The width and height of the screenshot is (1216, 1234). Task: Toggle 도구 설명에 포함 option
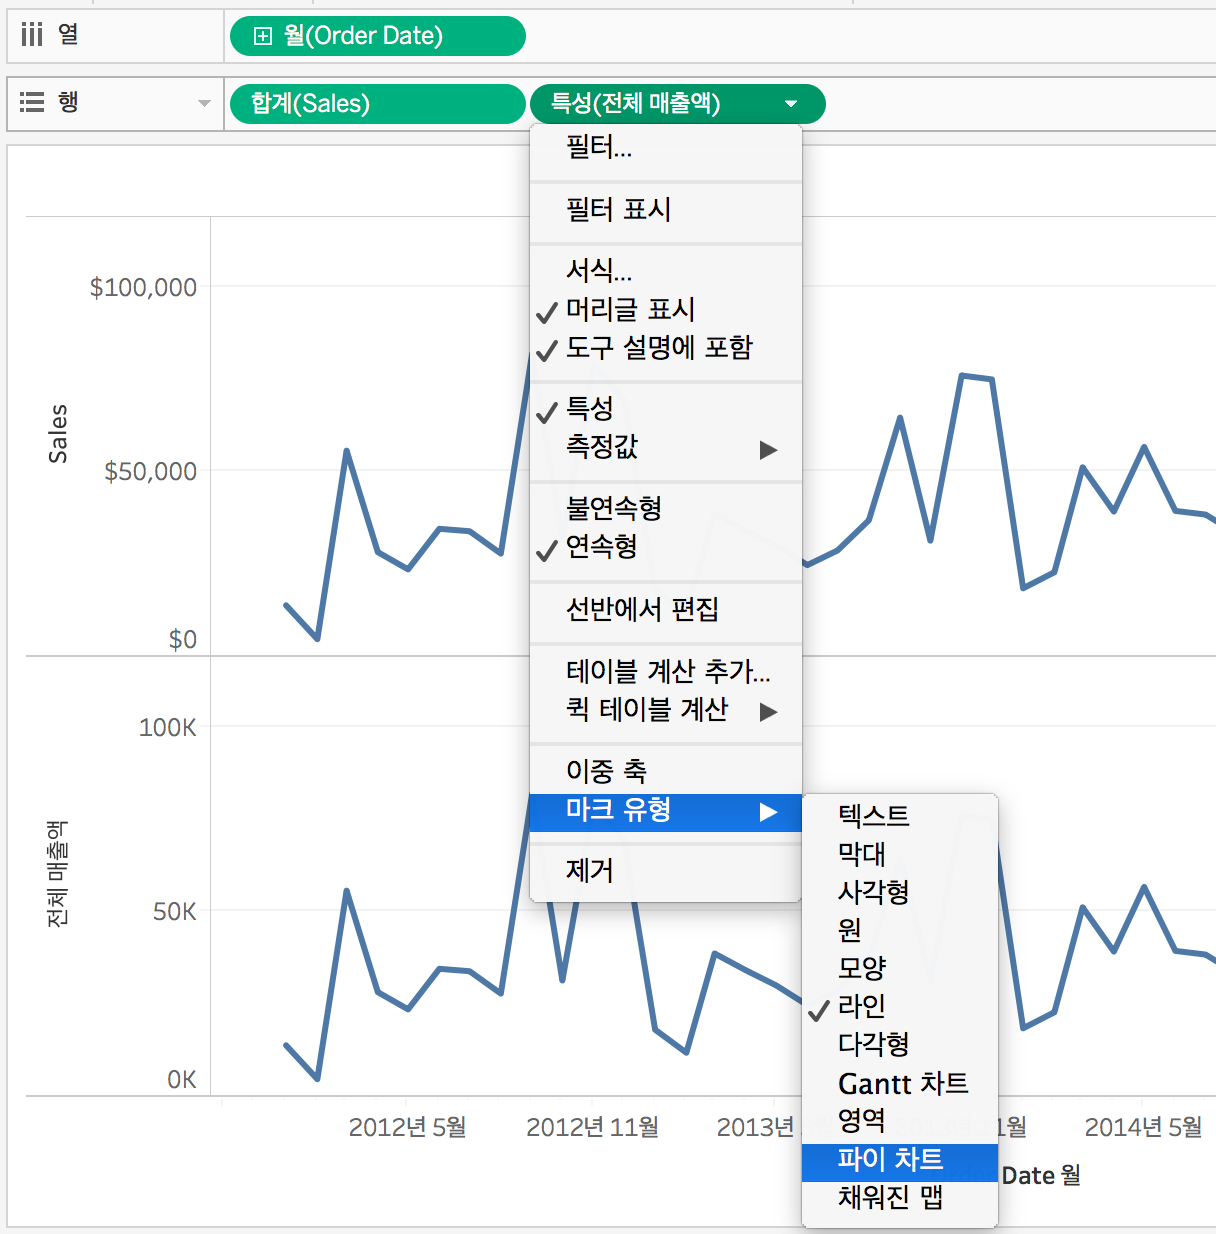pos(666,347)
